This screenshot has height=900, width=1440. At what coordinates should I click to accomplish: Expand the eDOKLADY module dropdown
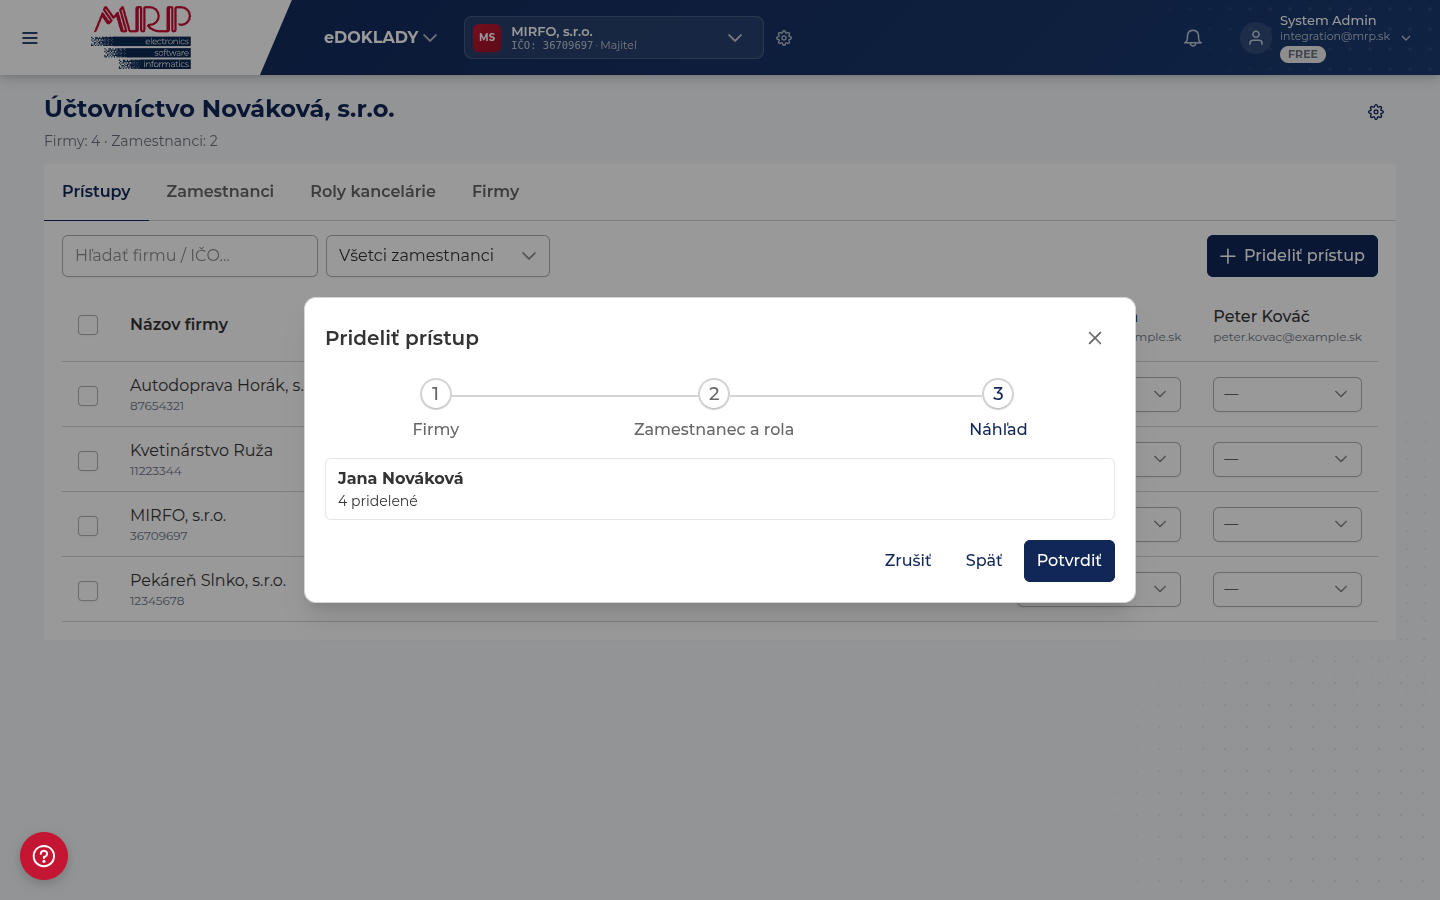pyautogui.click(x=380, y=38)
